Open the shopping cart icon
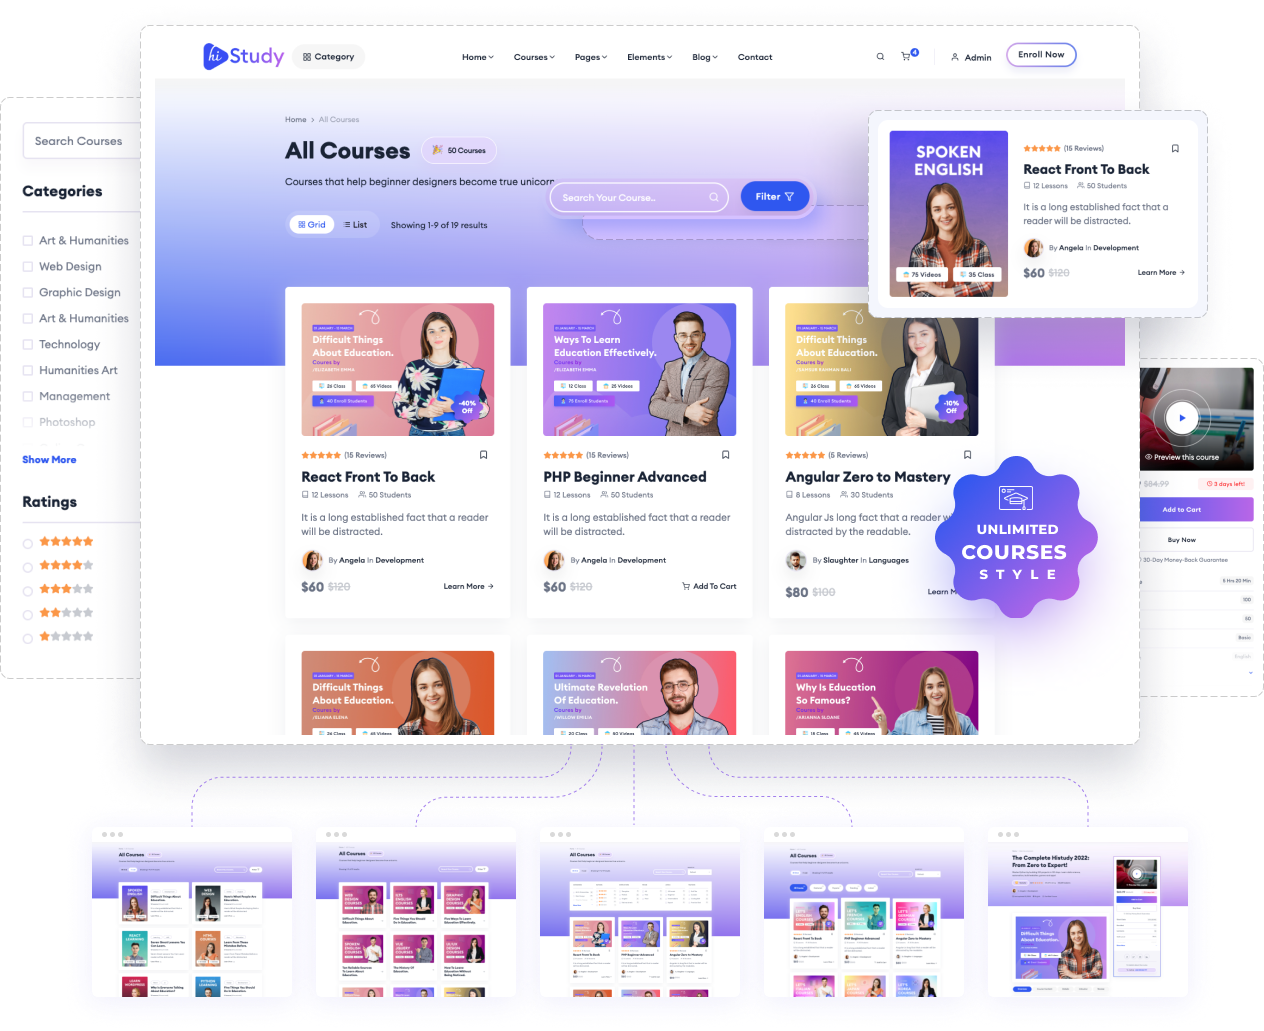Viewport: 1264px width, 1031px height. click(x=906, y=57)
